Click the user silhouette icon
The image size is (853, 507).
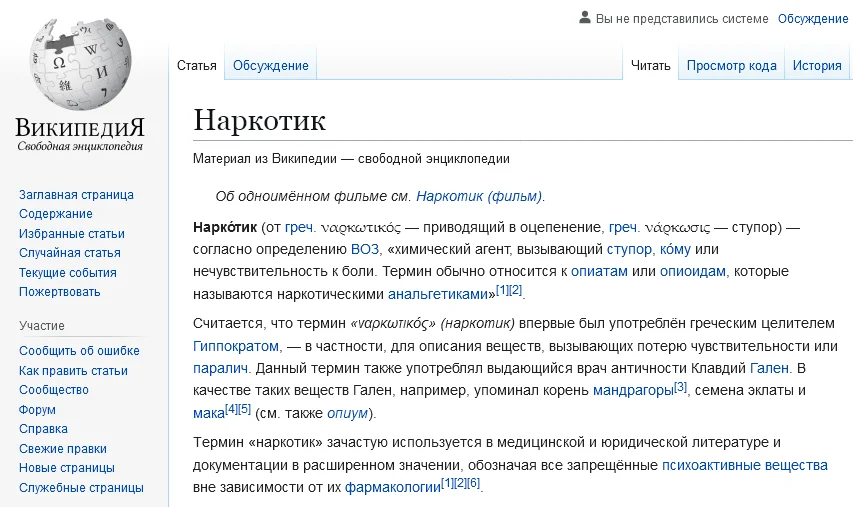click(x=585, y=17)
